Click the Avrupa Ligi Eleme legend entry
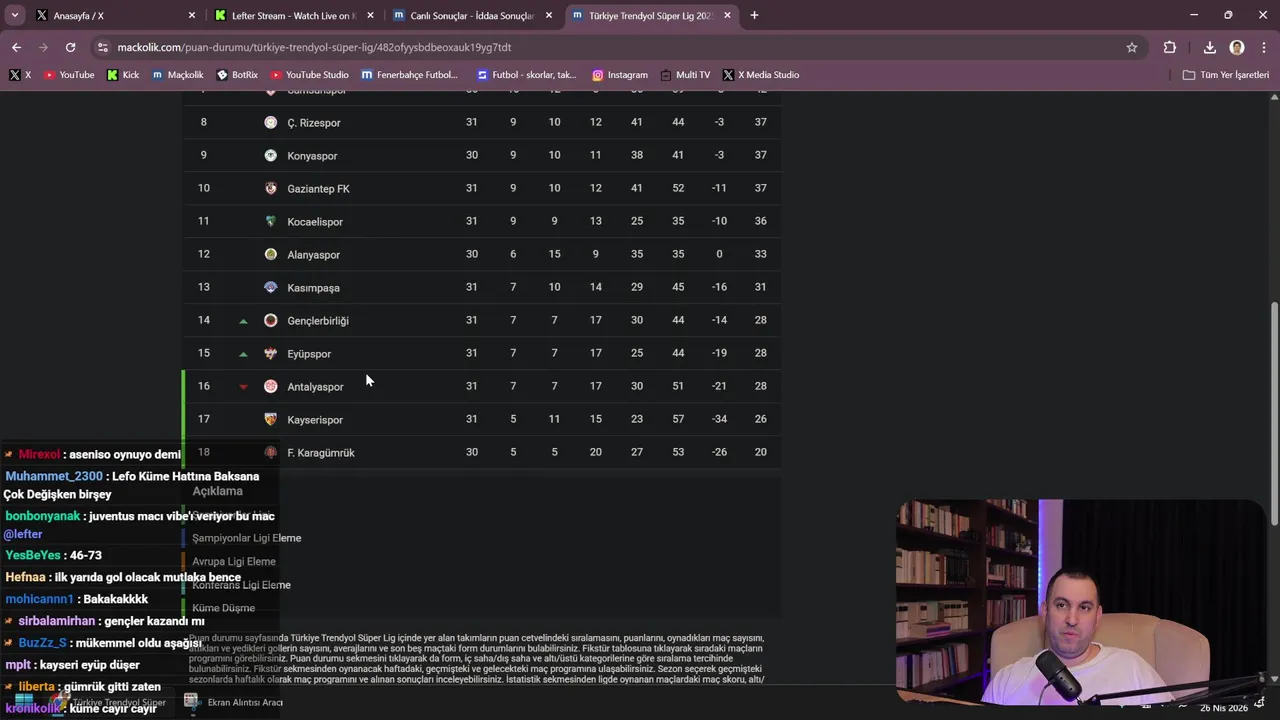 [234, 562]
